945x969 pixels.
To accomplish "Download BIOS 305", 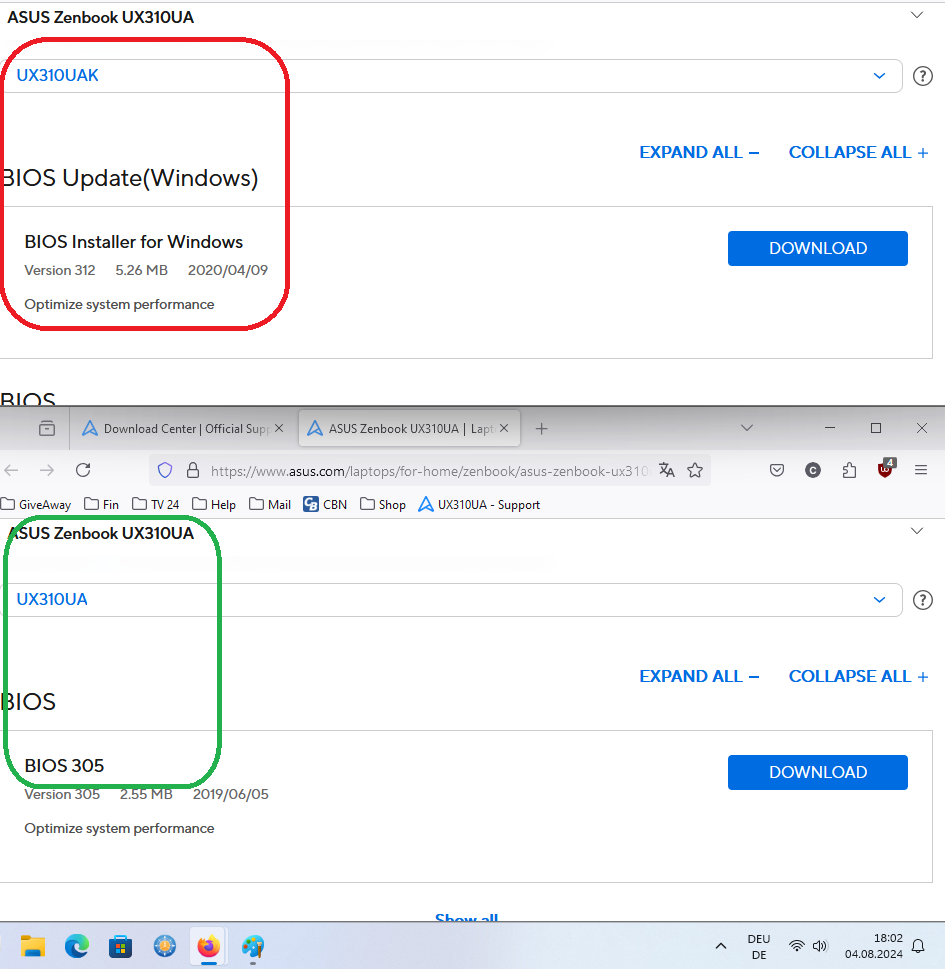I will point(818,772).
